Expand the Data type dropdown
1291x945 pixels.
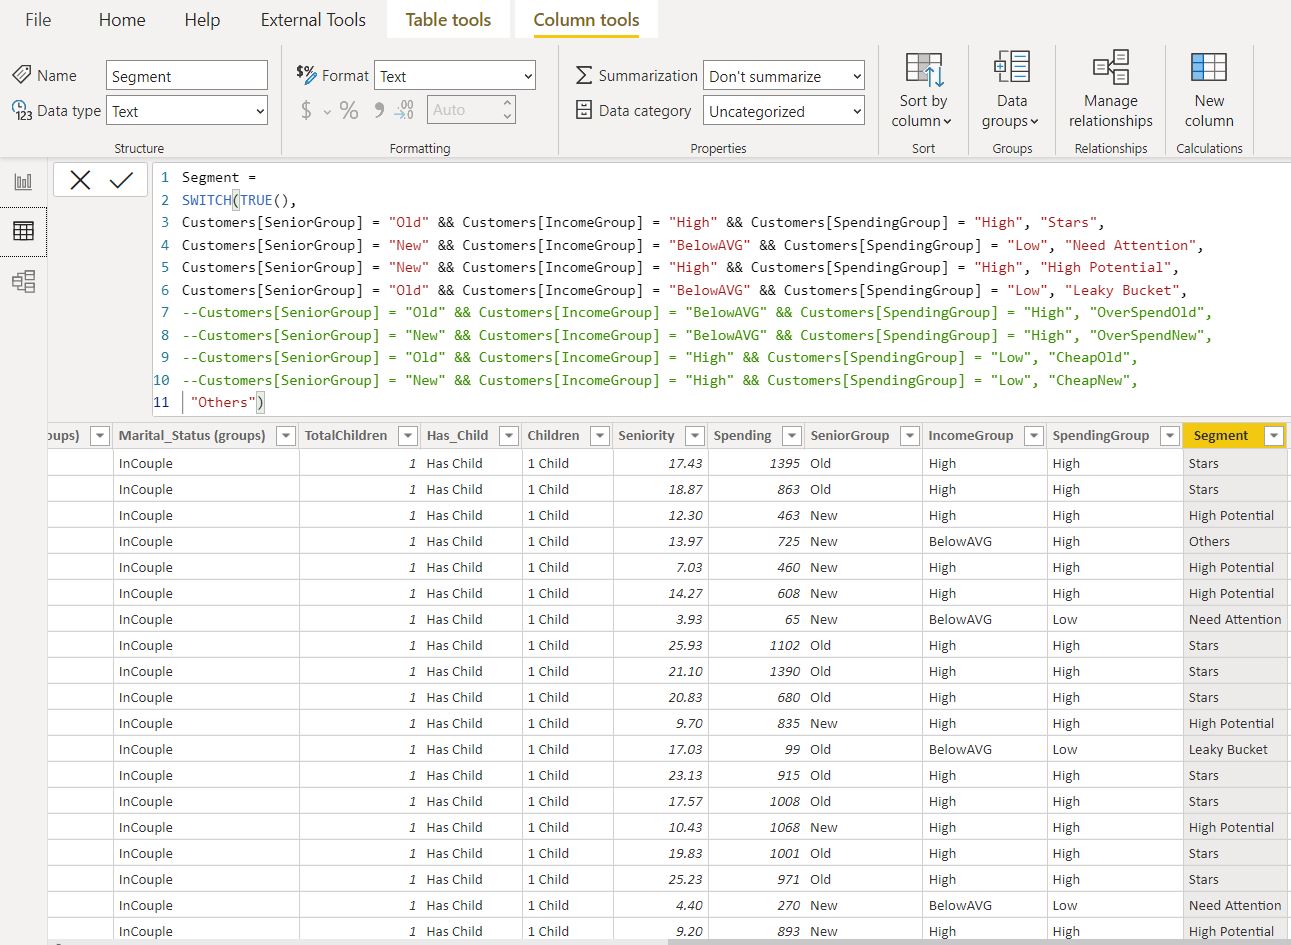187,111
